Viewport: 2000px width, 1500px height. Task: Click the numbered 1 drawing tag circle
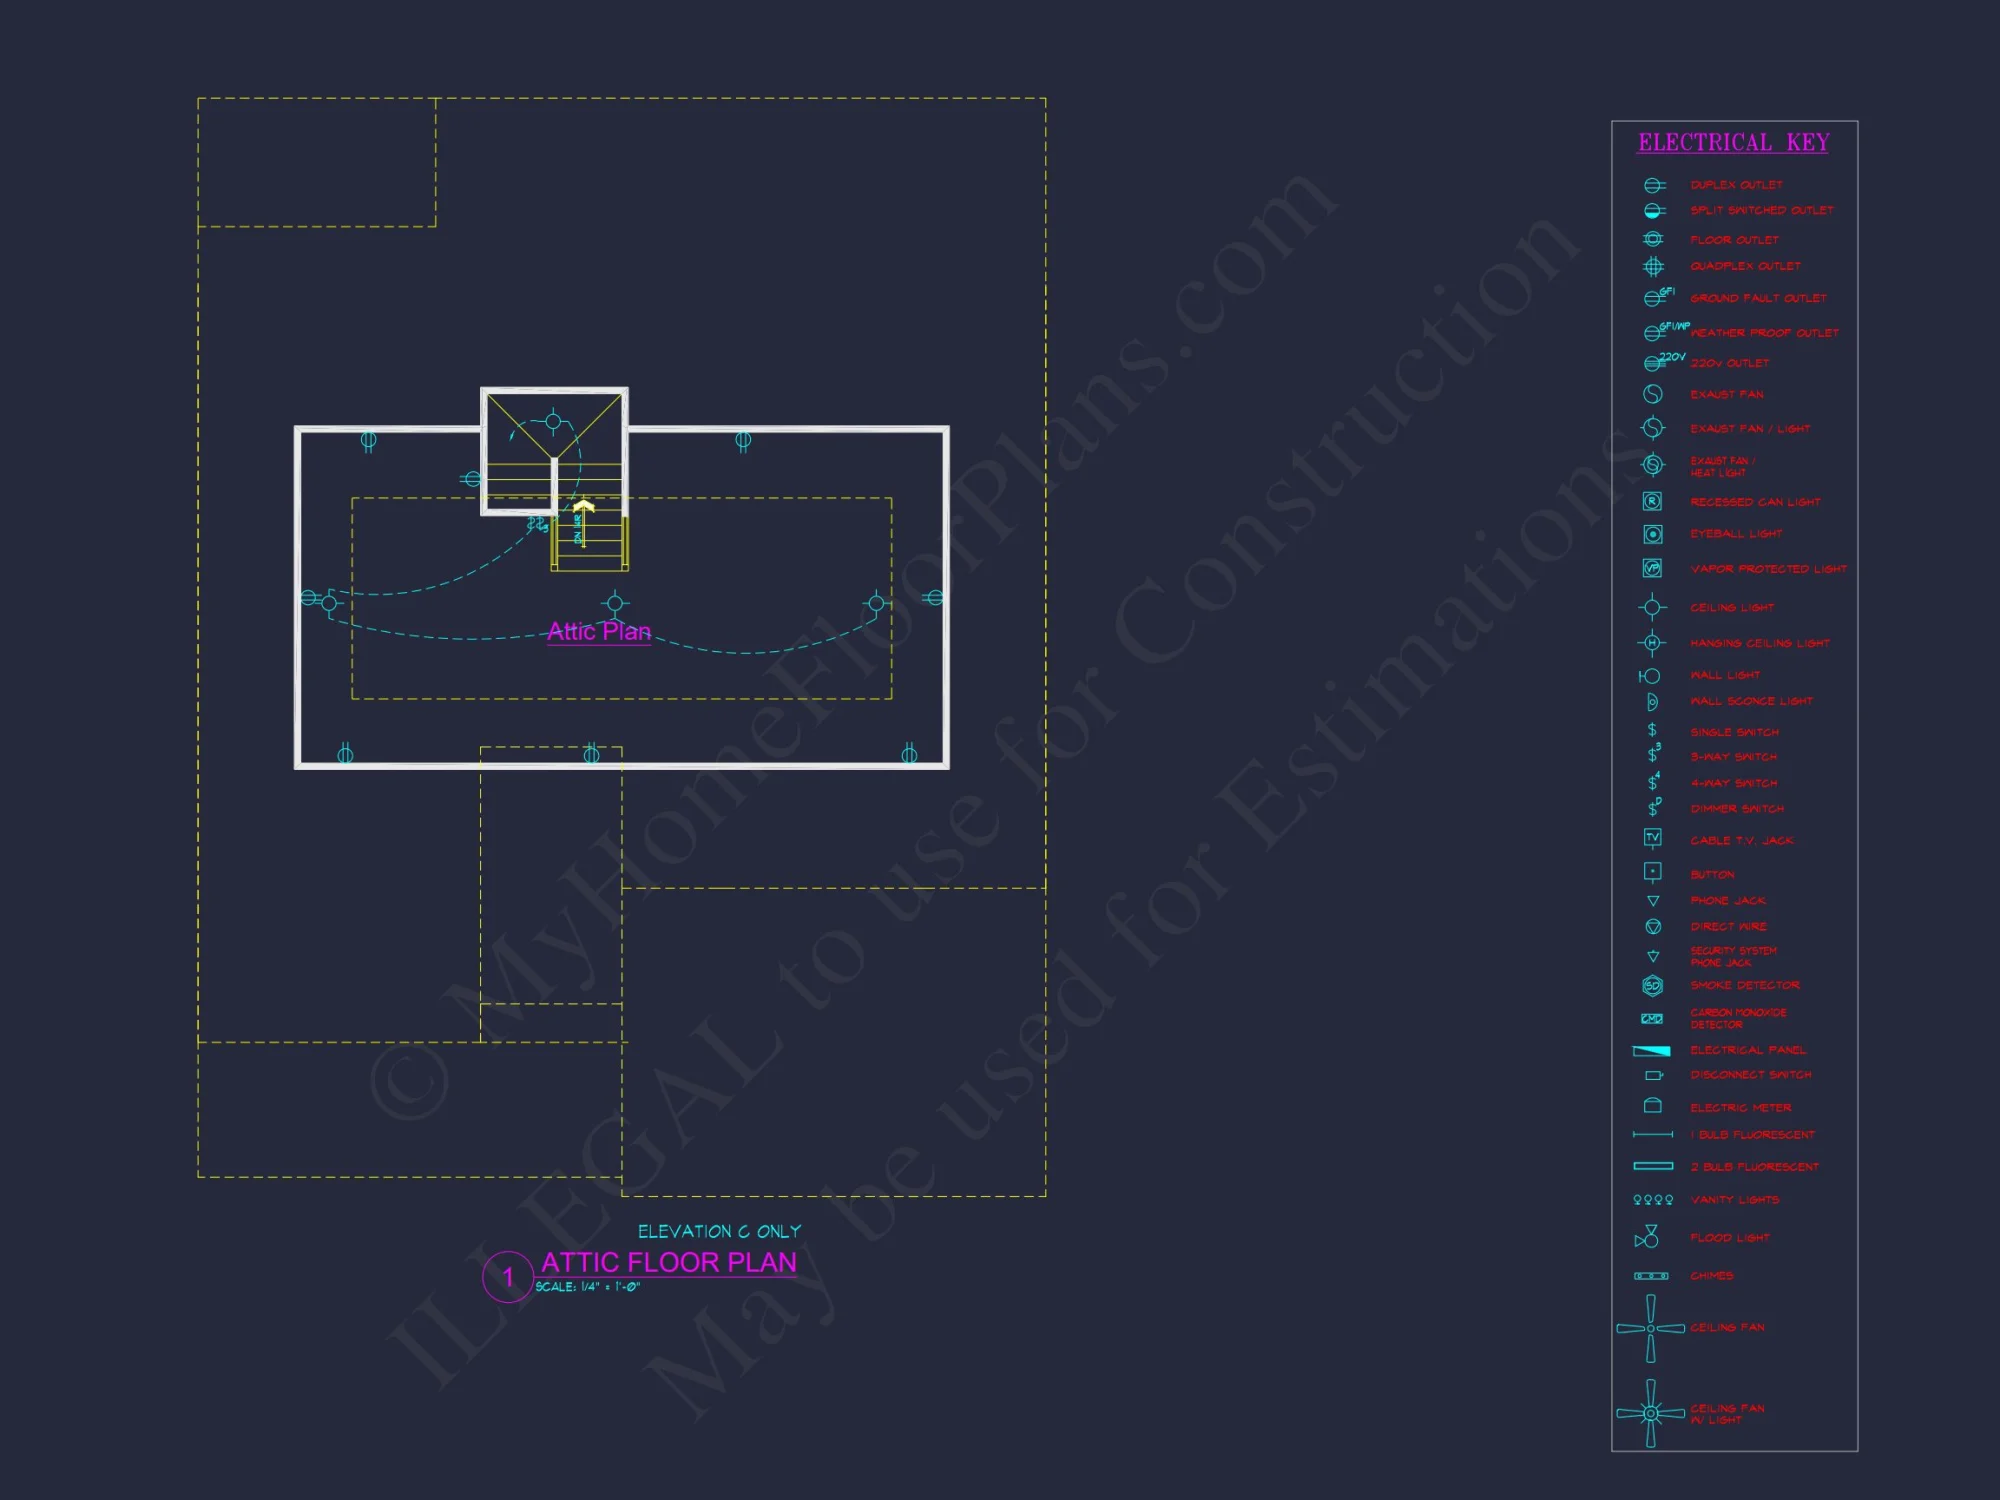click(x=508, y=1277)
